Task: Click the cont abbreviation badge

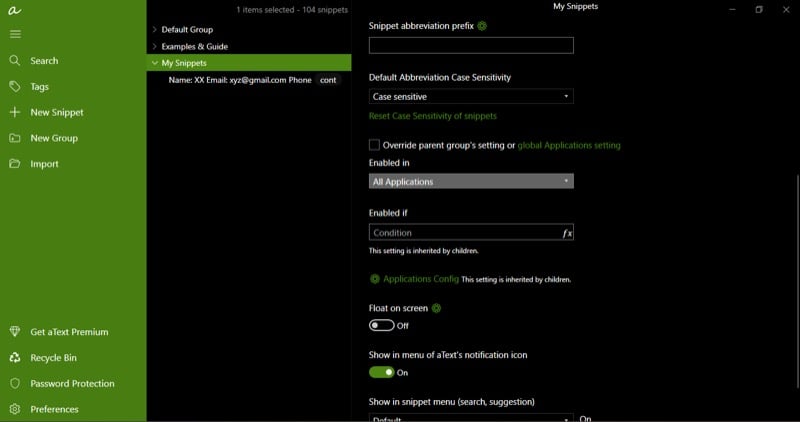Action: [328, 80]
